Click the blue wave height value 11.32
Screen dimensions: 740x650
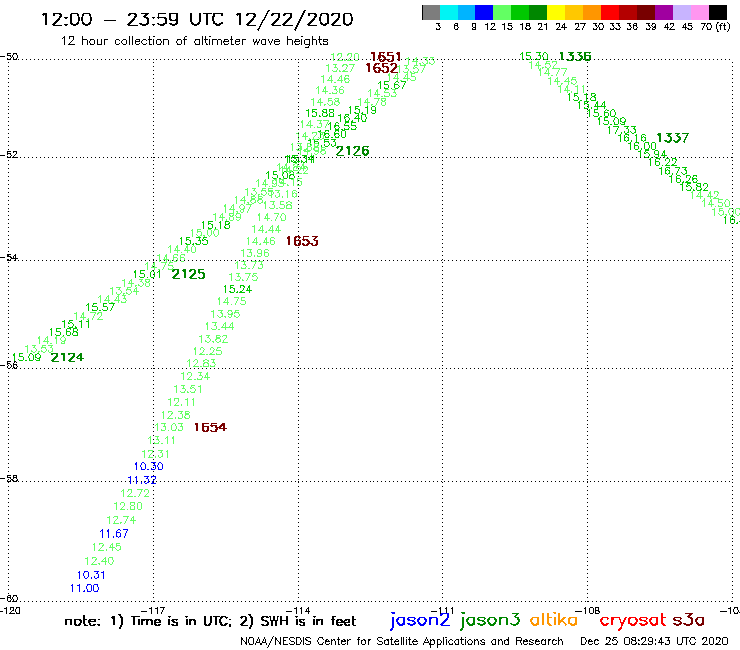point(142,480)
